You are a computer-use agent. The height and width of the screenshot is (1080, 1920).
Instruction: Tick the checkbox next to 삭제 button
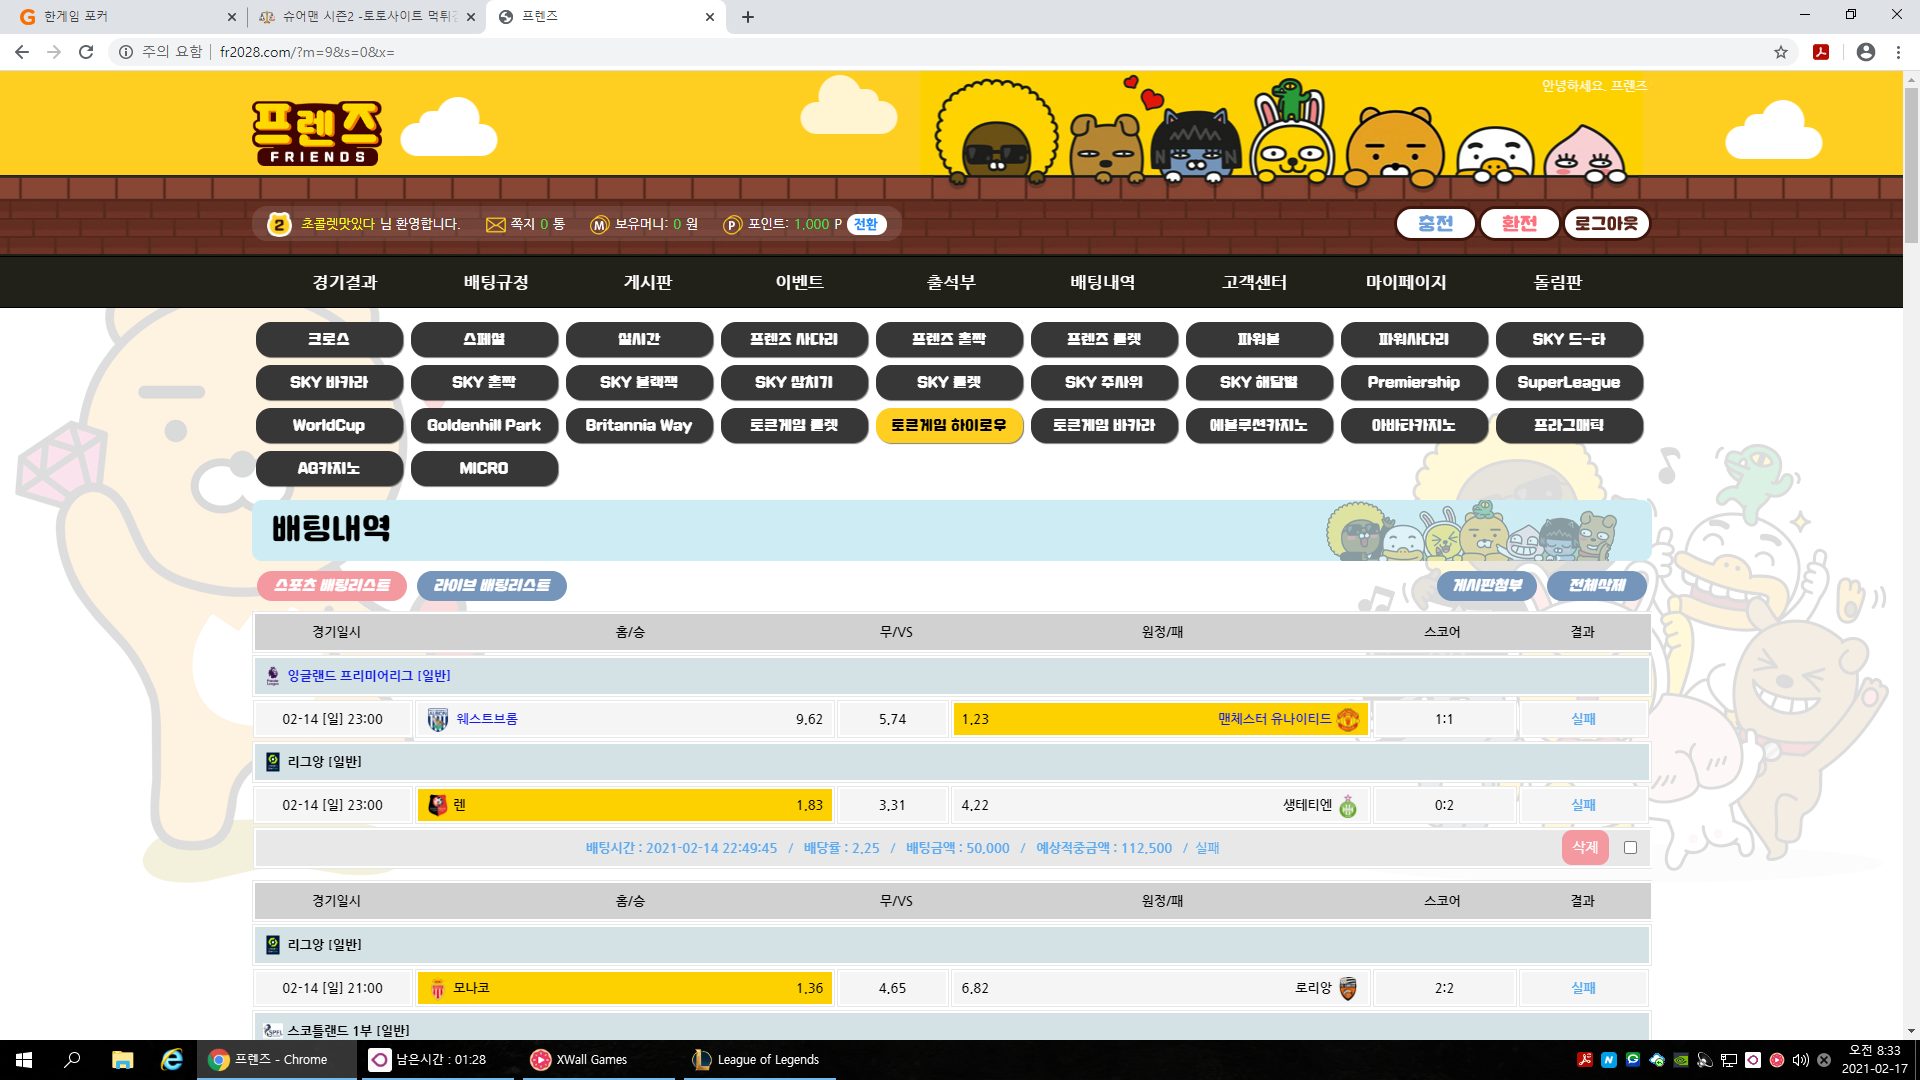click(x=1630, y=848)
